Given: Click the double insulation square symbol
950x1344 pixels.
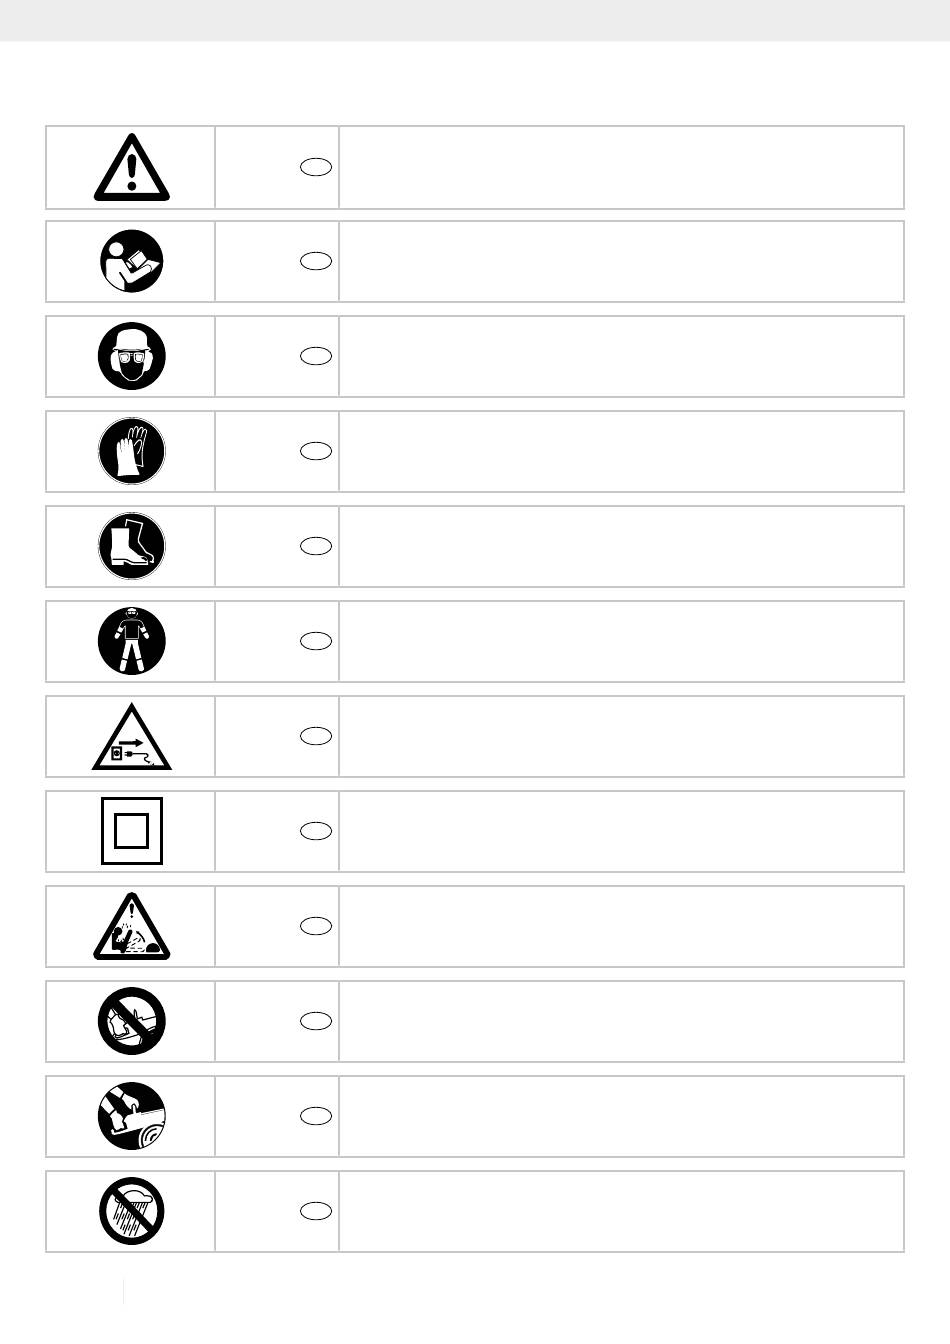Looking at the screenshot, I should click(x=132, y=831).
